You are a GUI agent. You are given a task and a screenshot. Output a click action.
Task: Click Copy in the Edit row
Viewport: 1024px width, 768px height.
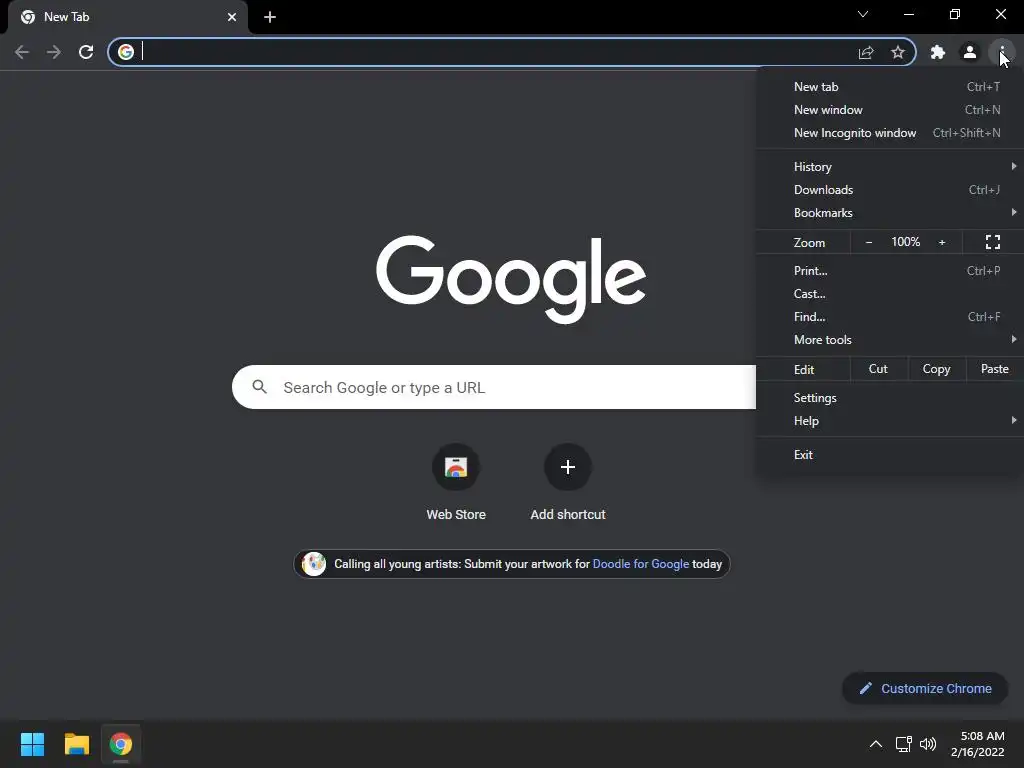pos(936,369)
